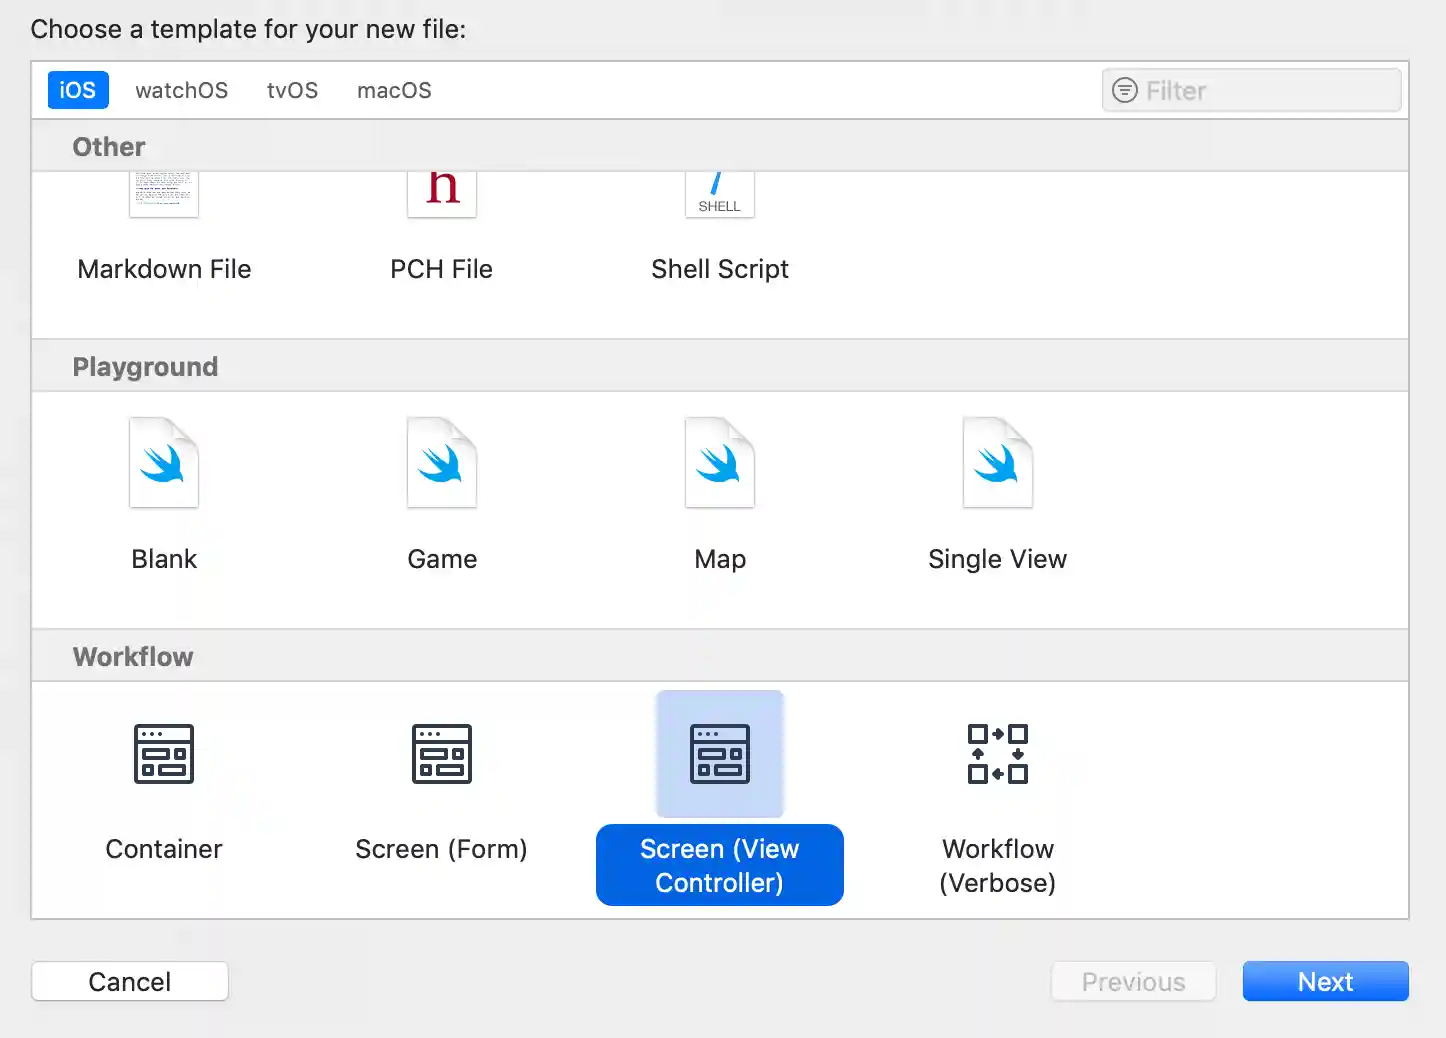Select the Screen (View Controller) icon
The image size is (1446, 1038).
click(720, 754)
